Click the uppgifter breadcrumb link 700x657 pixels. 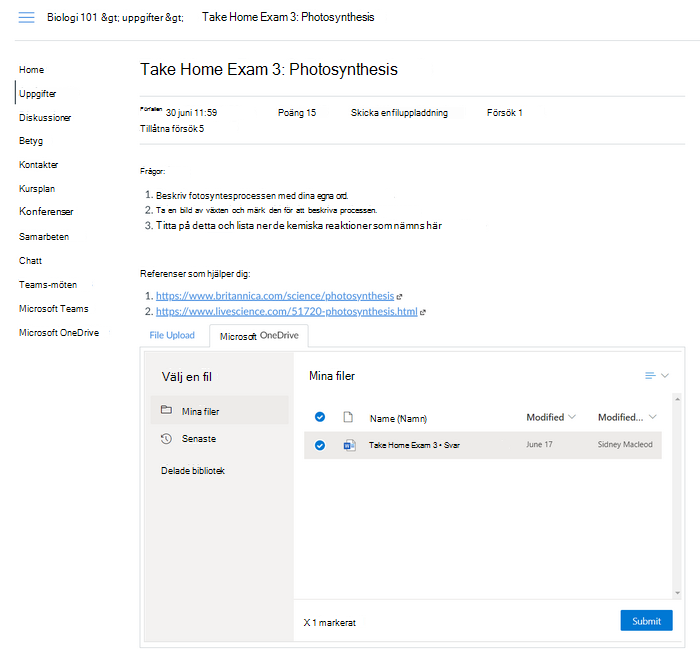[142, 17]
